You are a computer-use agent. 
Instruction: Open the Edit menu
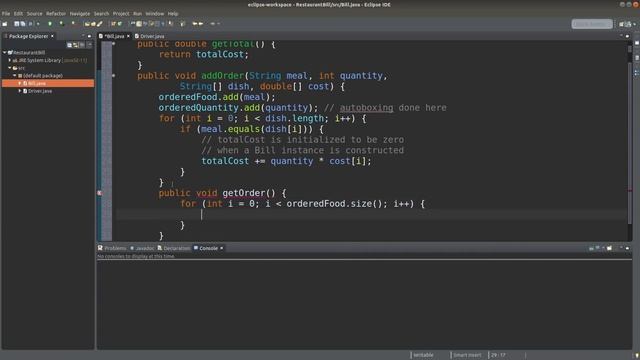[18, 13]
